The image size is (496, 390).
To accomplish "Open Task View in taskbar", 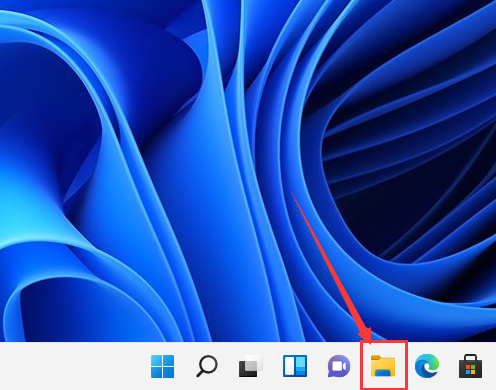I will (x=251, y=366).
